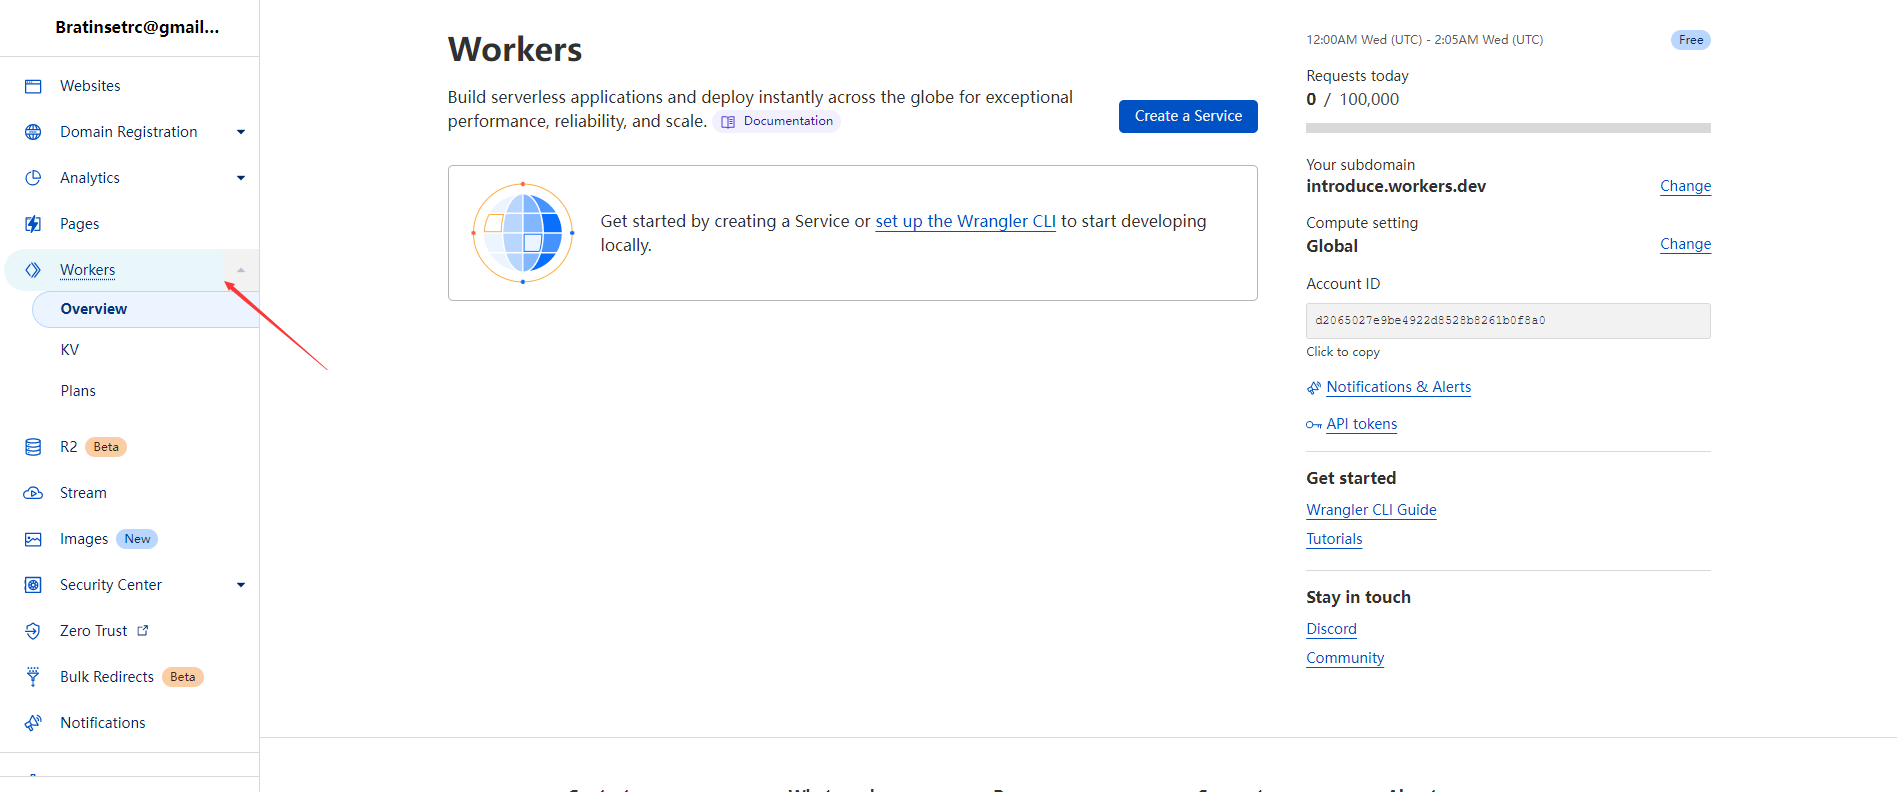The image size is (1897, 792).
Task: Click the R2 database icon
Action: 33,447
